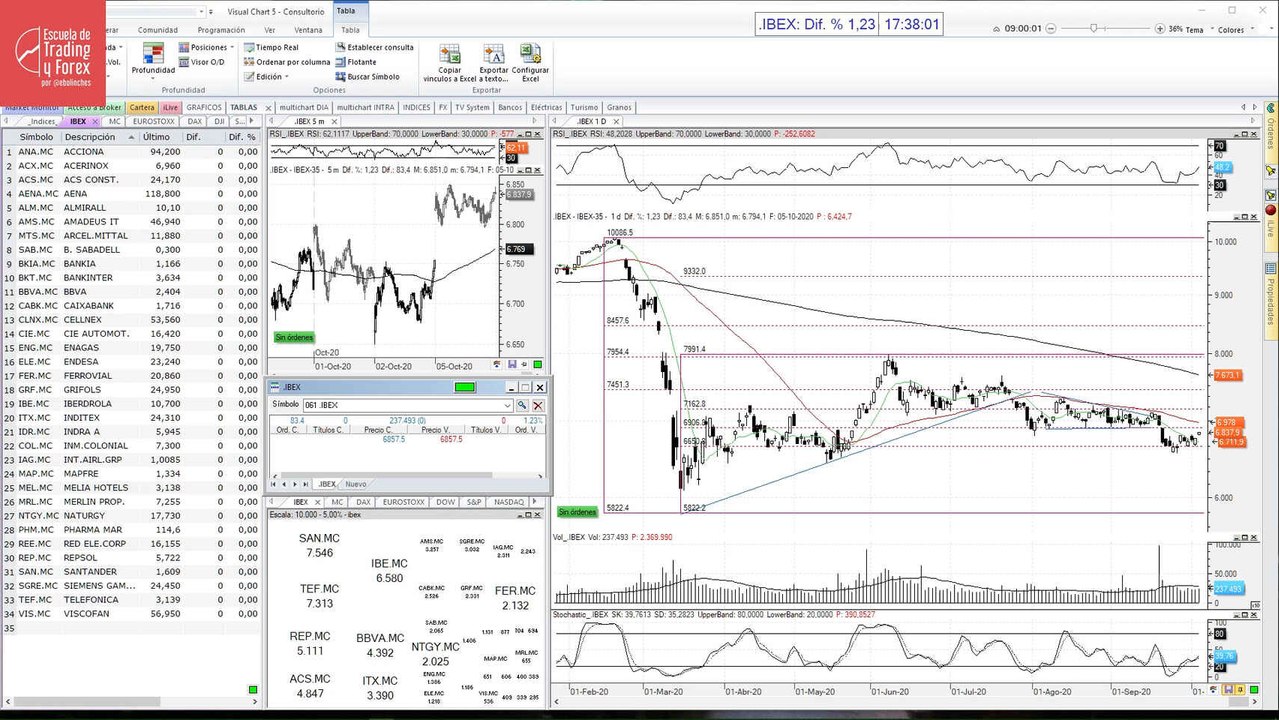Click Sin órdenes label on daily chart

point(577,512)
